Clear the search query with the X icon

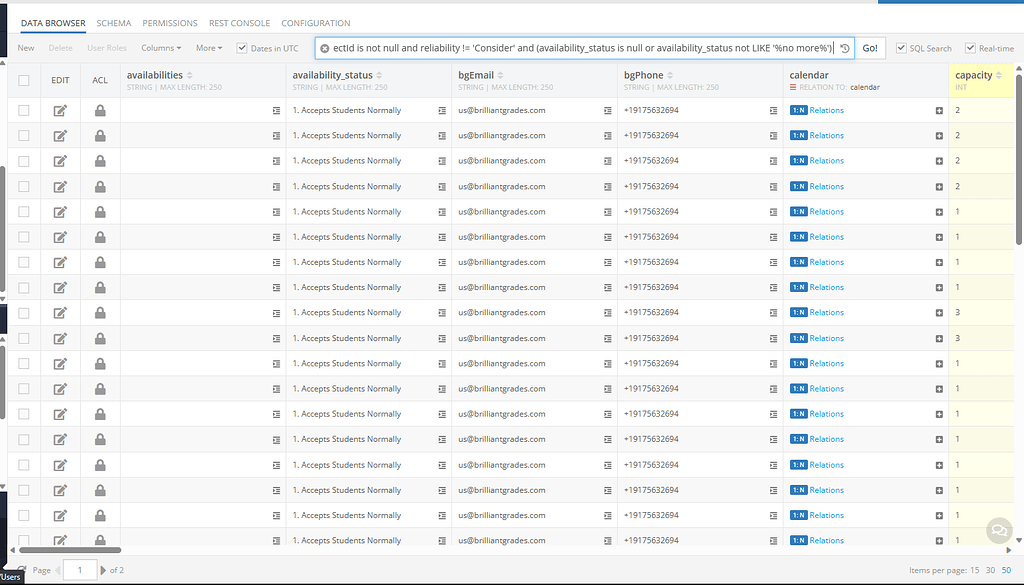tap(324, 48)
